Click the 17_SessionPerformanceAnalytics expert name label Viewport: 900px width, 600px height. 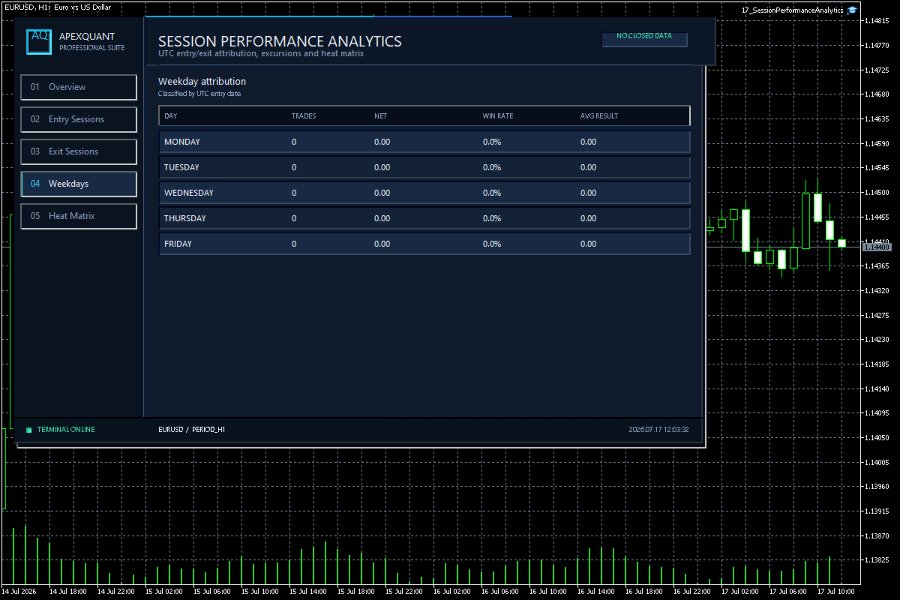tap(793, 10)
